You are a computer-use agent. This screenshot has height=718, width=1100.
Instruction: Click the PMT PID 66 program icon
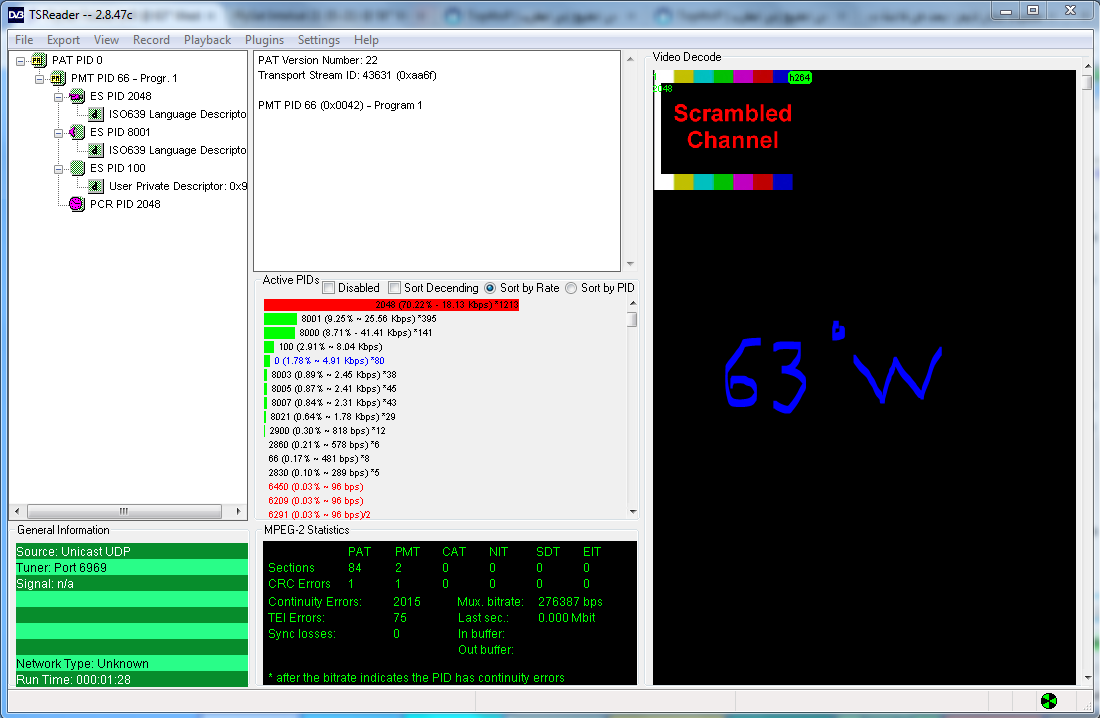tap(59, 78)
